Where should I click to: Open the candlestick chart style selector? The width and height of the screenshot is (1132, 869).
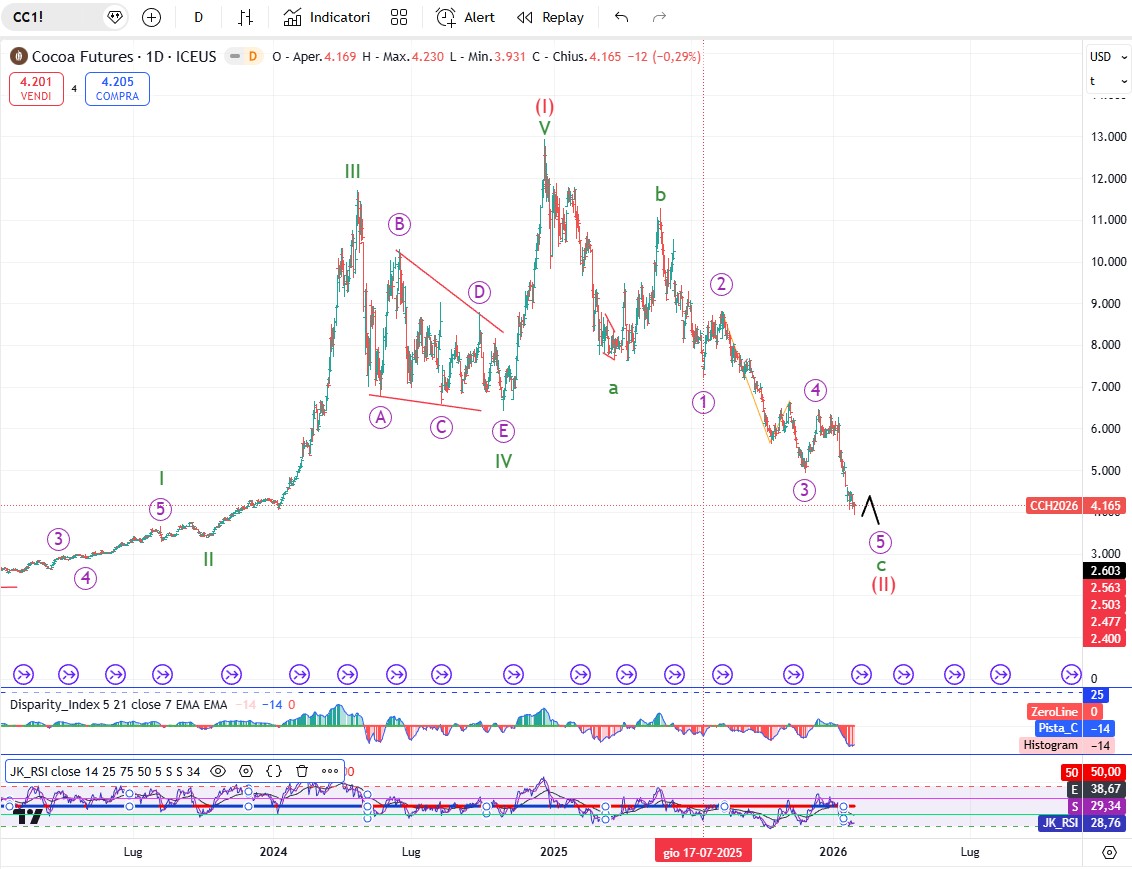pyautogui.click(x=245, y=17)
